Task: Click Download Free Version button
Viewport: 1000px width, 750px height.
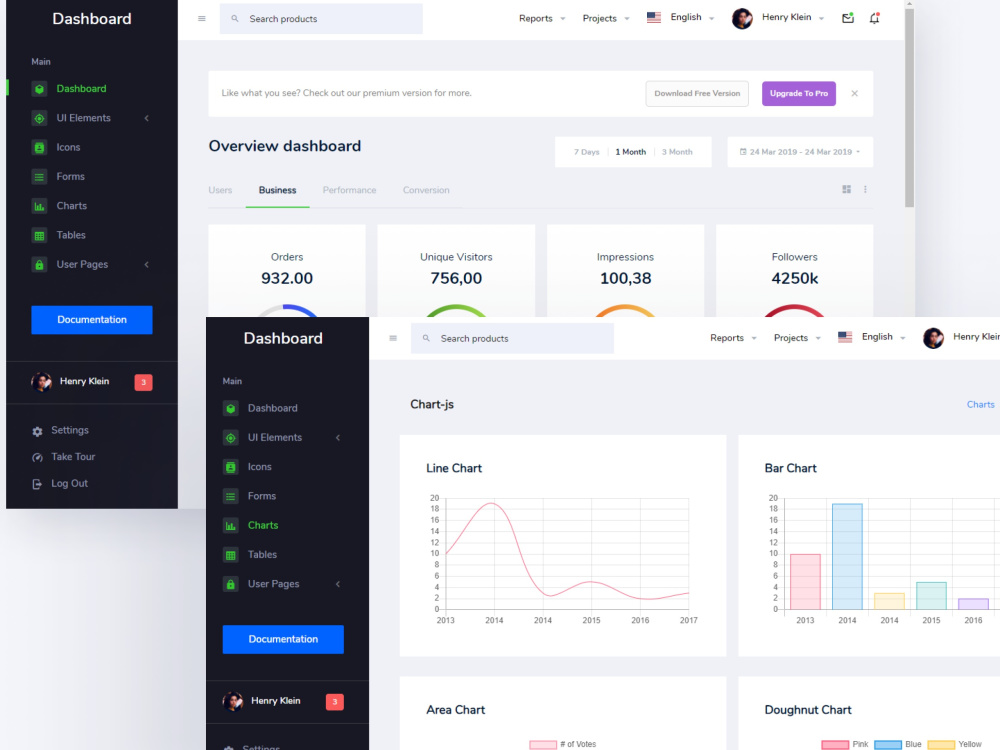Action: pyautogui.click(x=697, y=93)
